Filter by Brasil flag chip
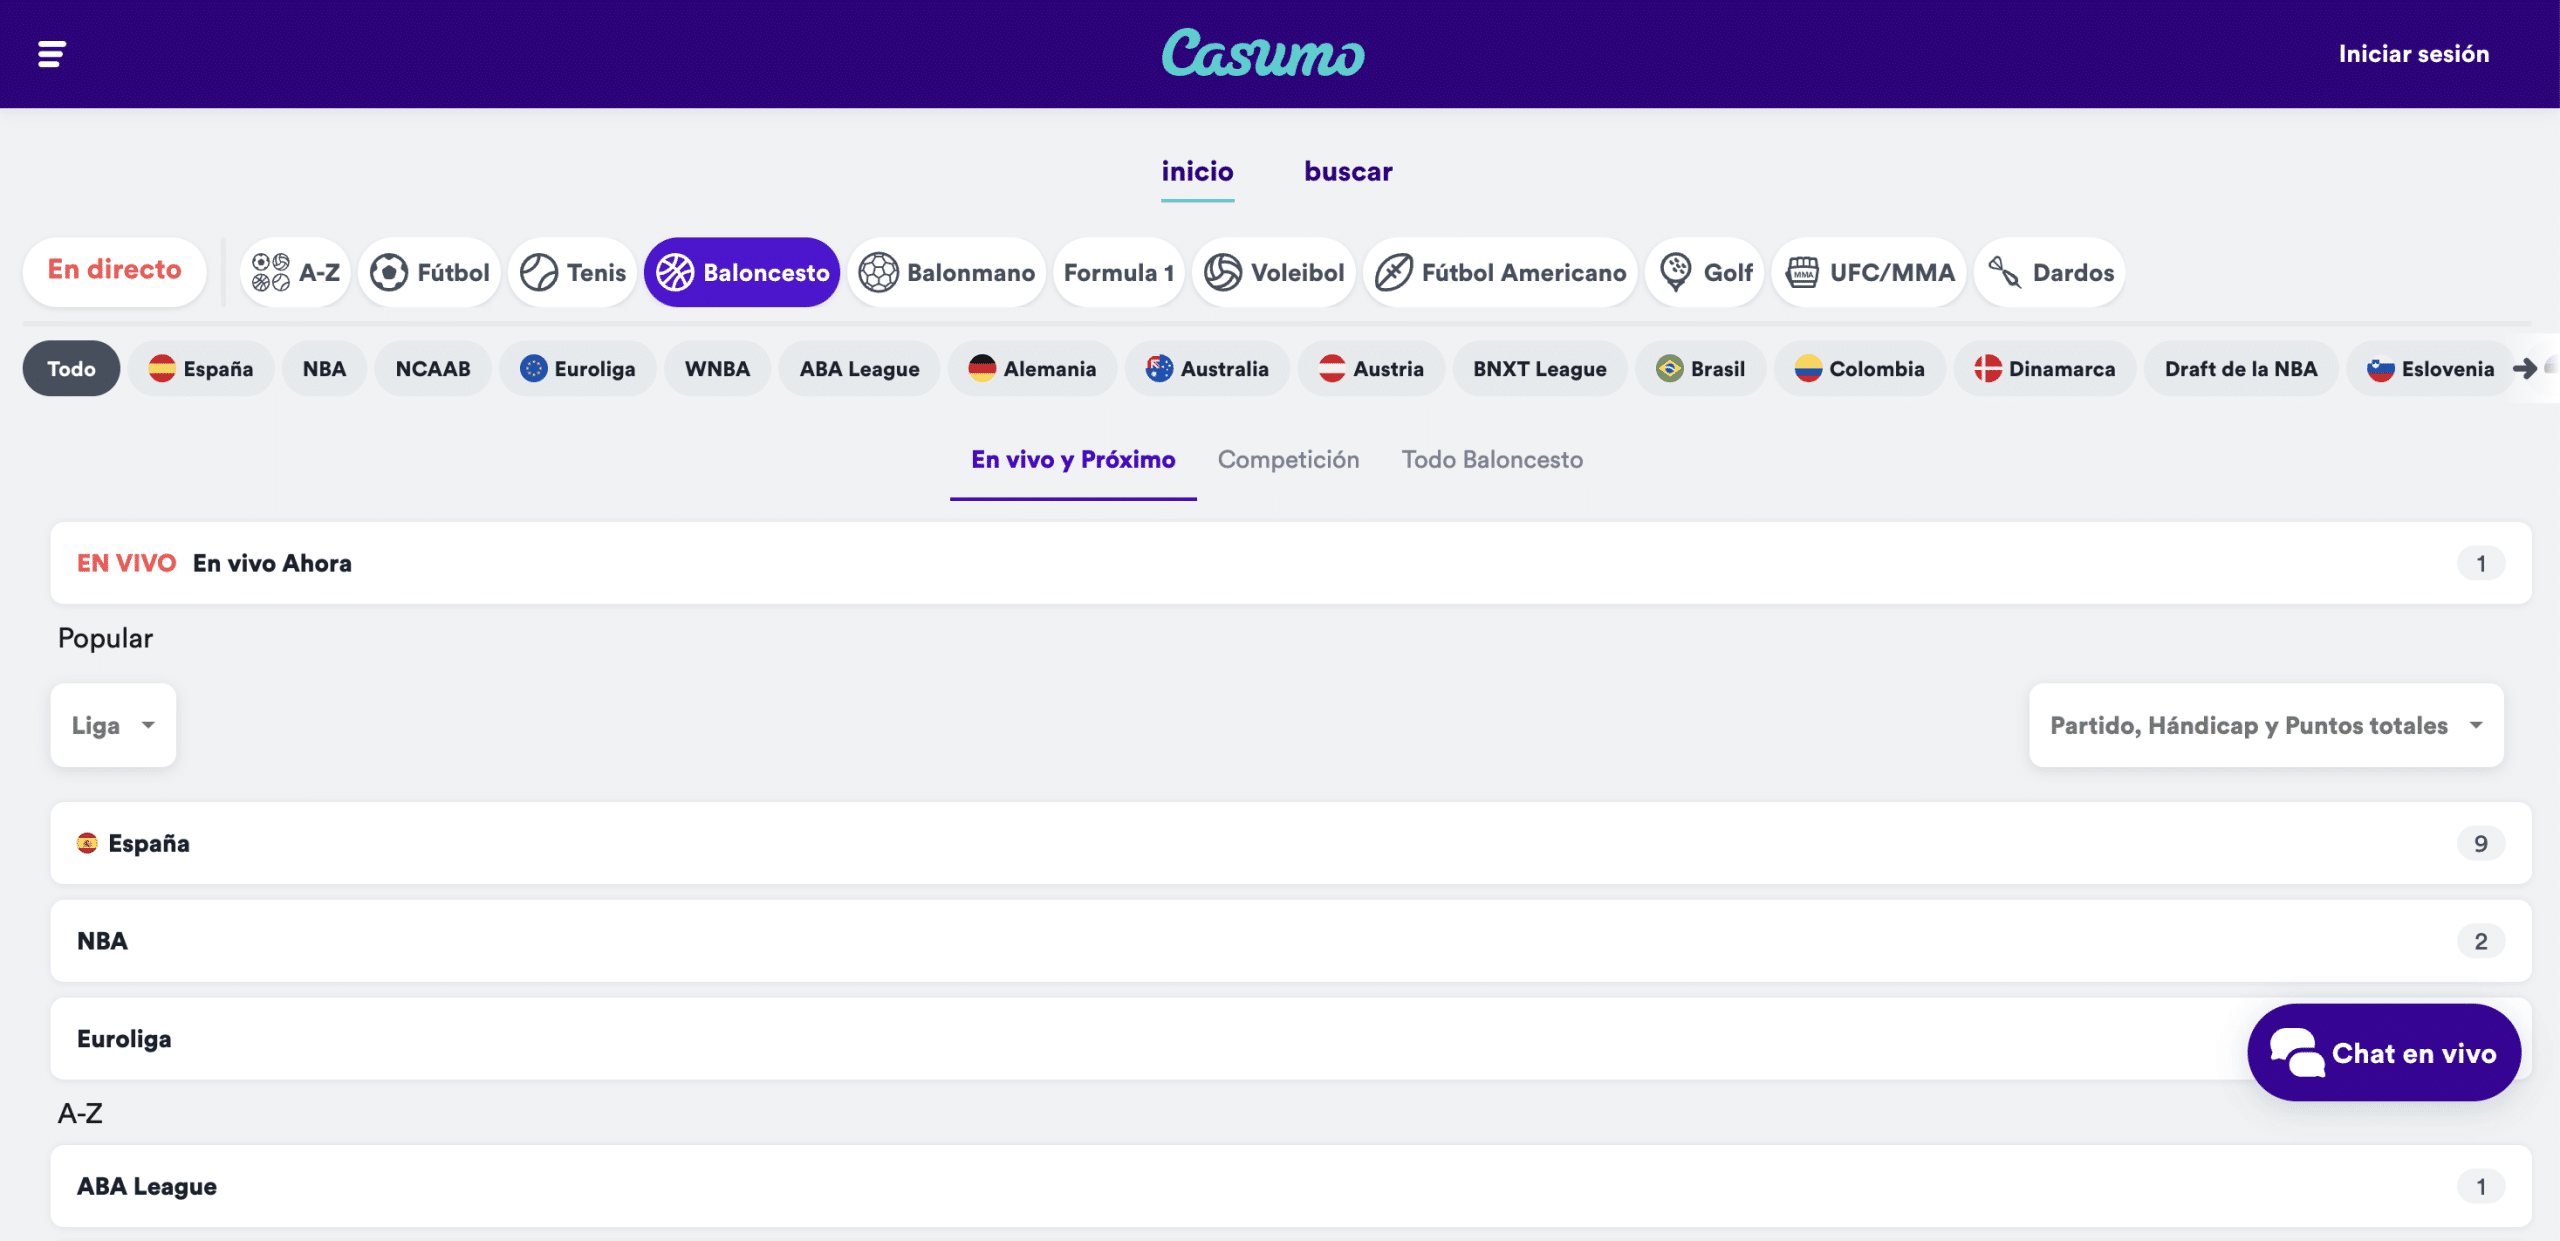Screen dimensions: 2560x1241 (1701, 369)
